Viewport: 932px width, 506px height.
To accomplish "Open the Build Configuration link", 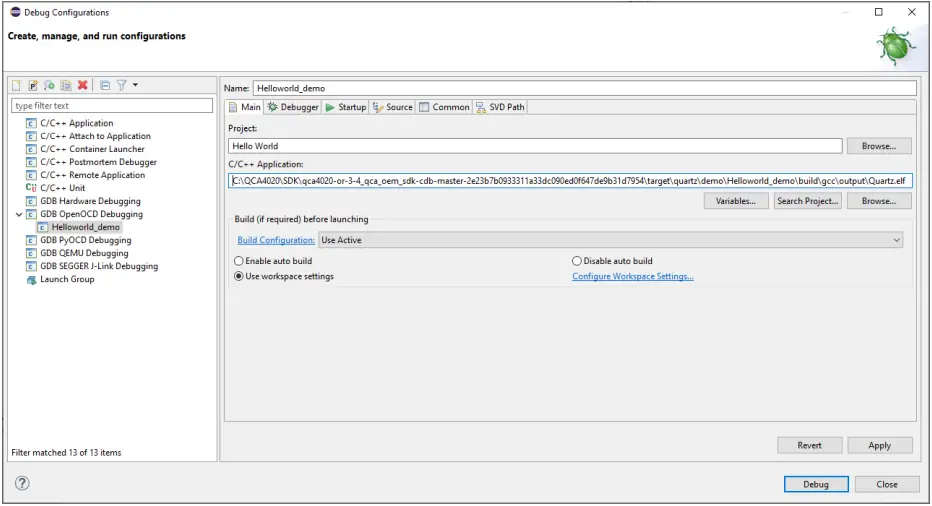I will pyautogui.click(x=276, y=240).
